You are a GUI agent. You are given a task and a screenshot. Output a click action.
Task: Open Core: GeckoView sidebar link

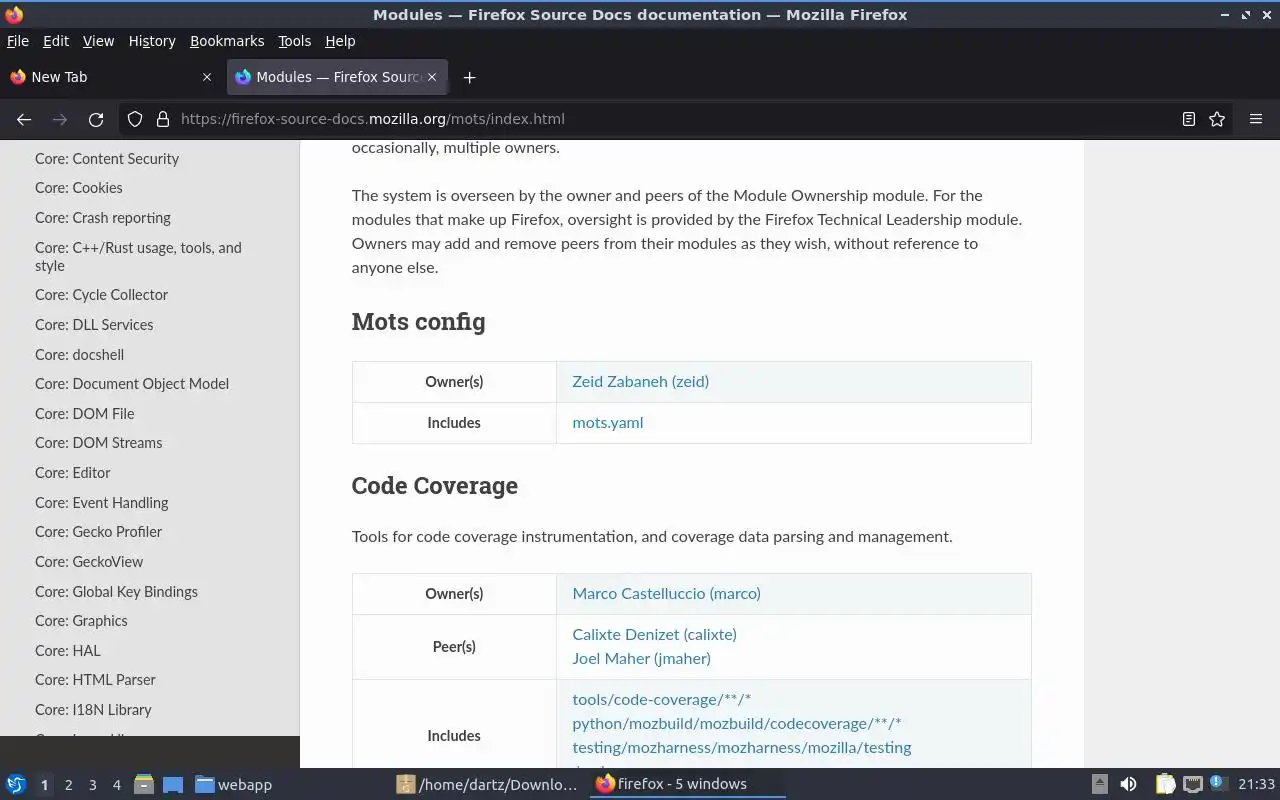pyautogui.click(x=89, y=562)
